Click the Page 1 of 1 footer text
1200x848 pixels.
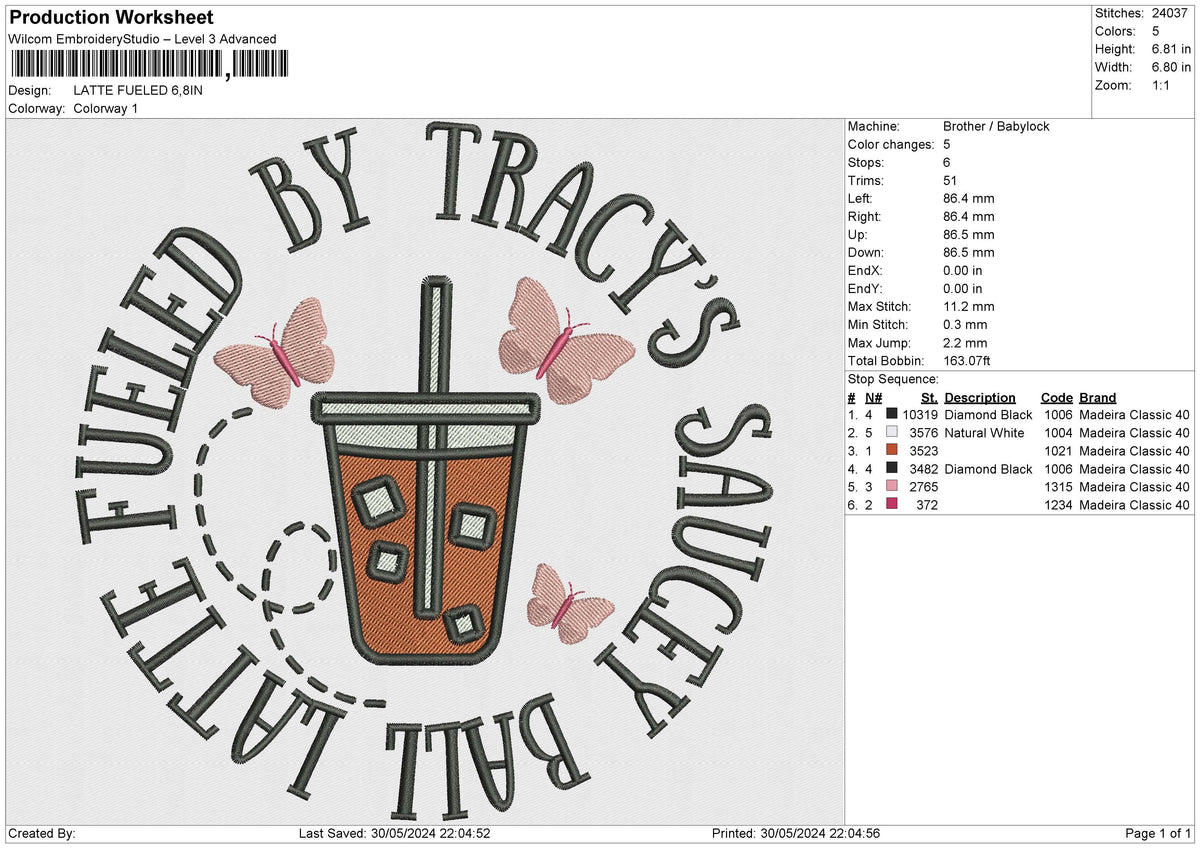[1159, 833]
